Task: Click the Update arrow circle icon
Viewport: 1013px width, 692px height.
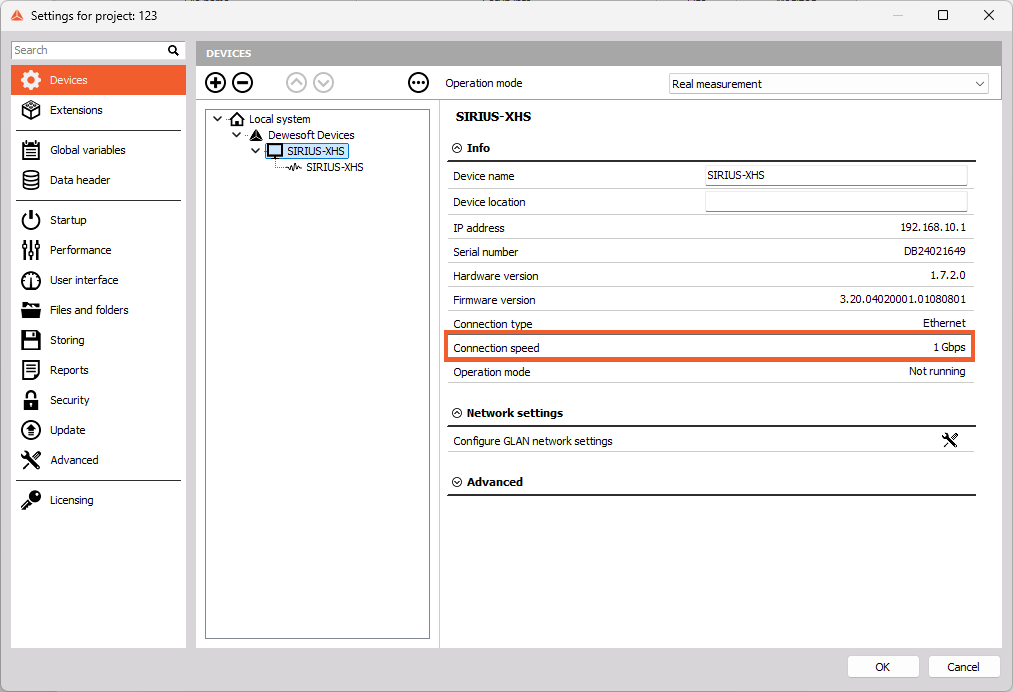Action: pyautogui.click(x=30, y=430)
